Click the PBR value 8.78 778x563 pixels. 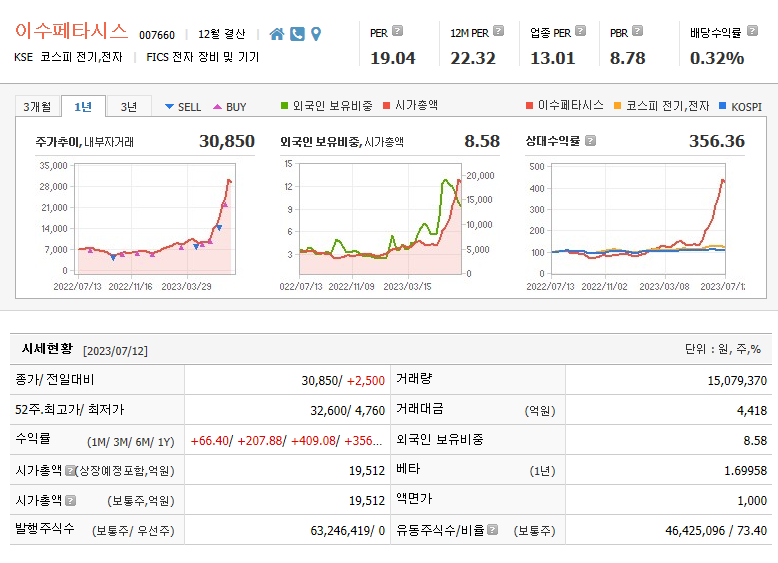tap(628, 58)
